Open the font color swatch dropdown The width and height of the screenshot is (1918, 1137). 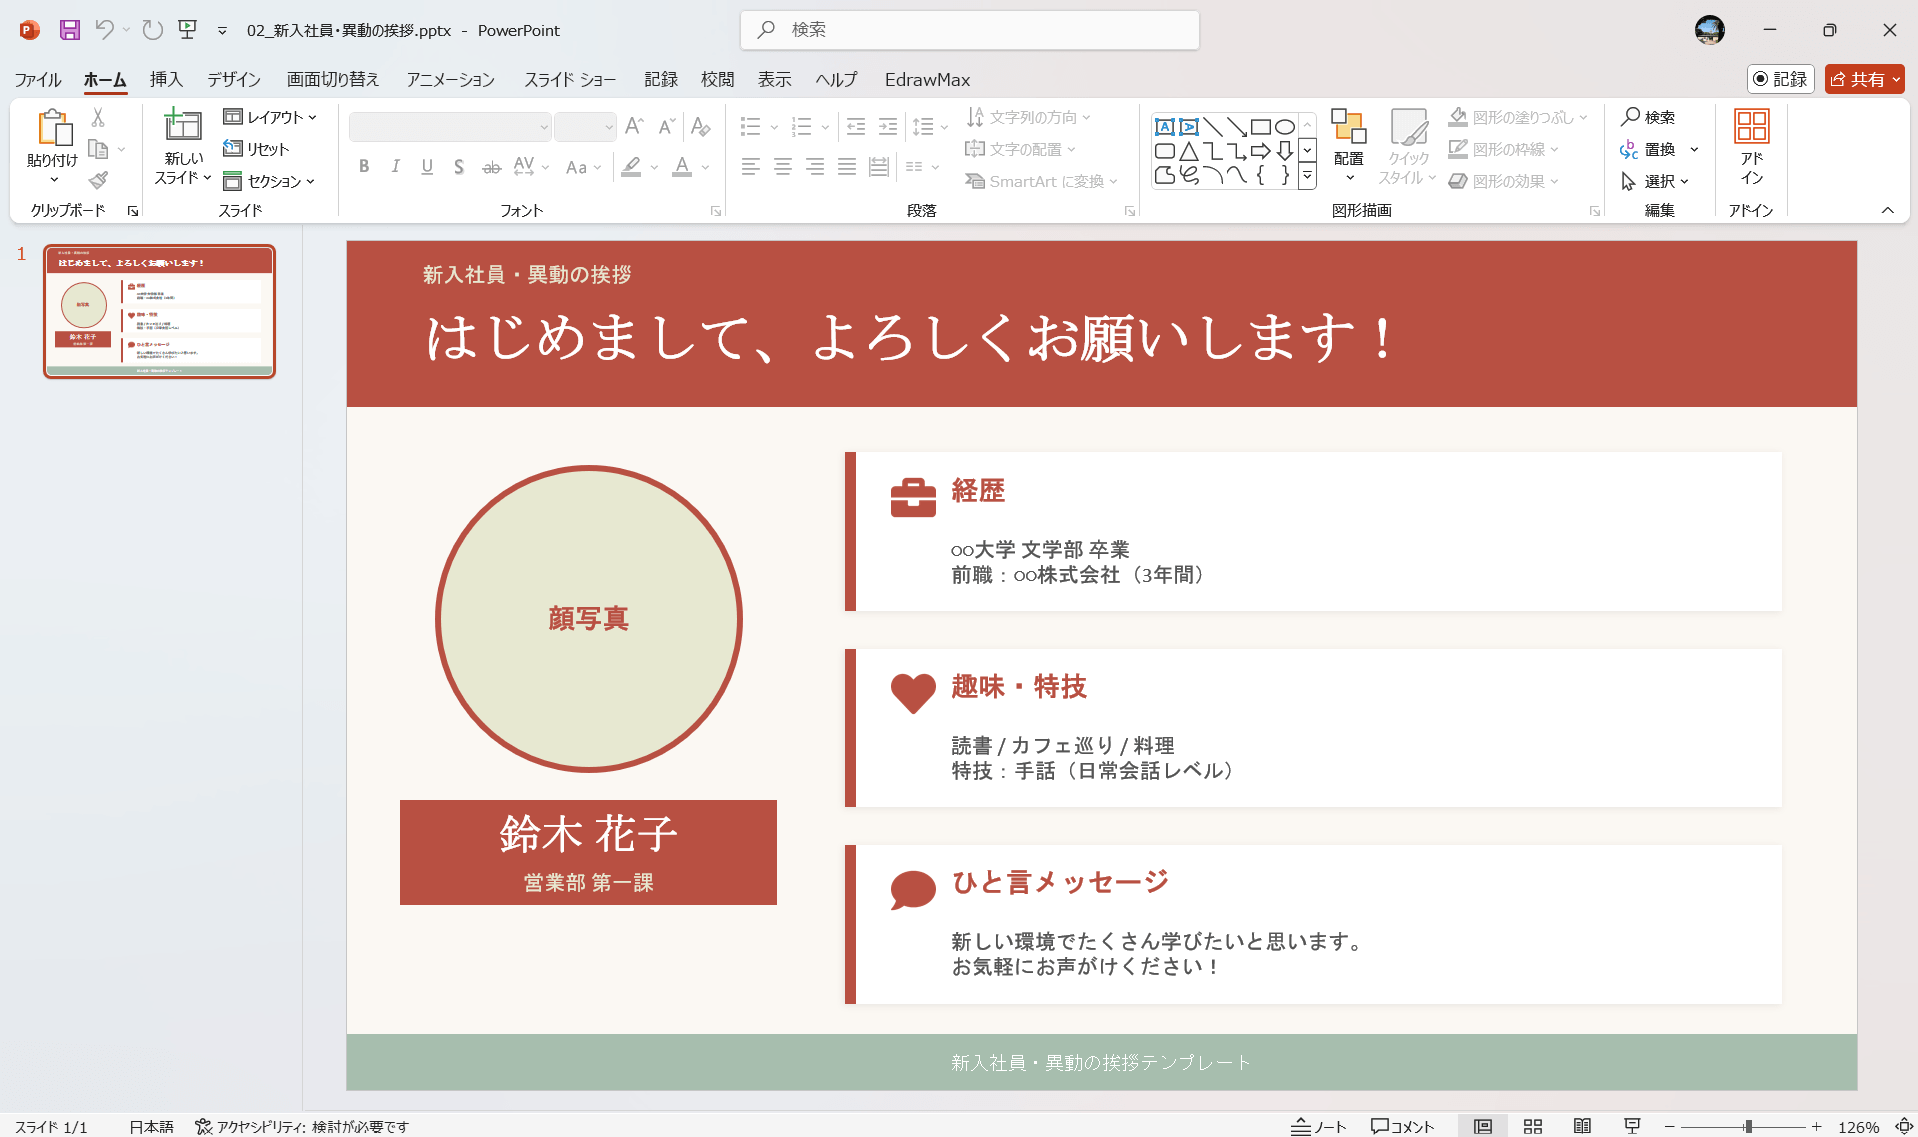(707, 168)
